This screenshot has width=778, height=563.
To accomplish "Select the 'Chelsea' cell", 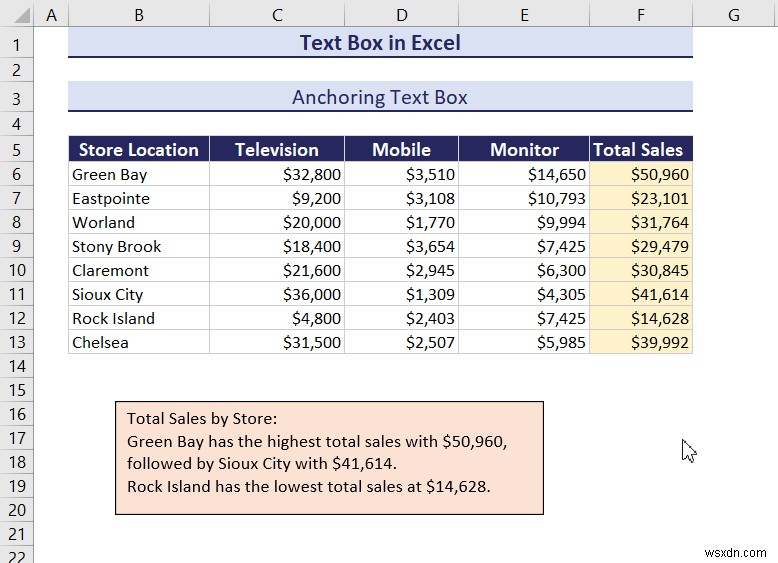I will click(x=139, y=342).
